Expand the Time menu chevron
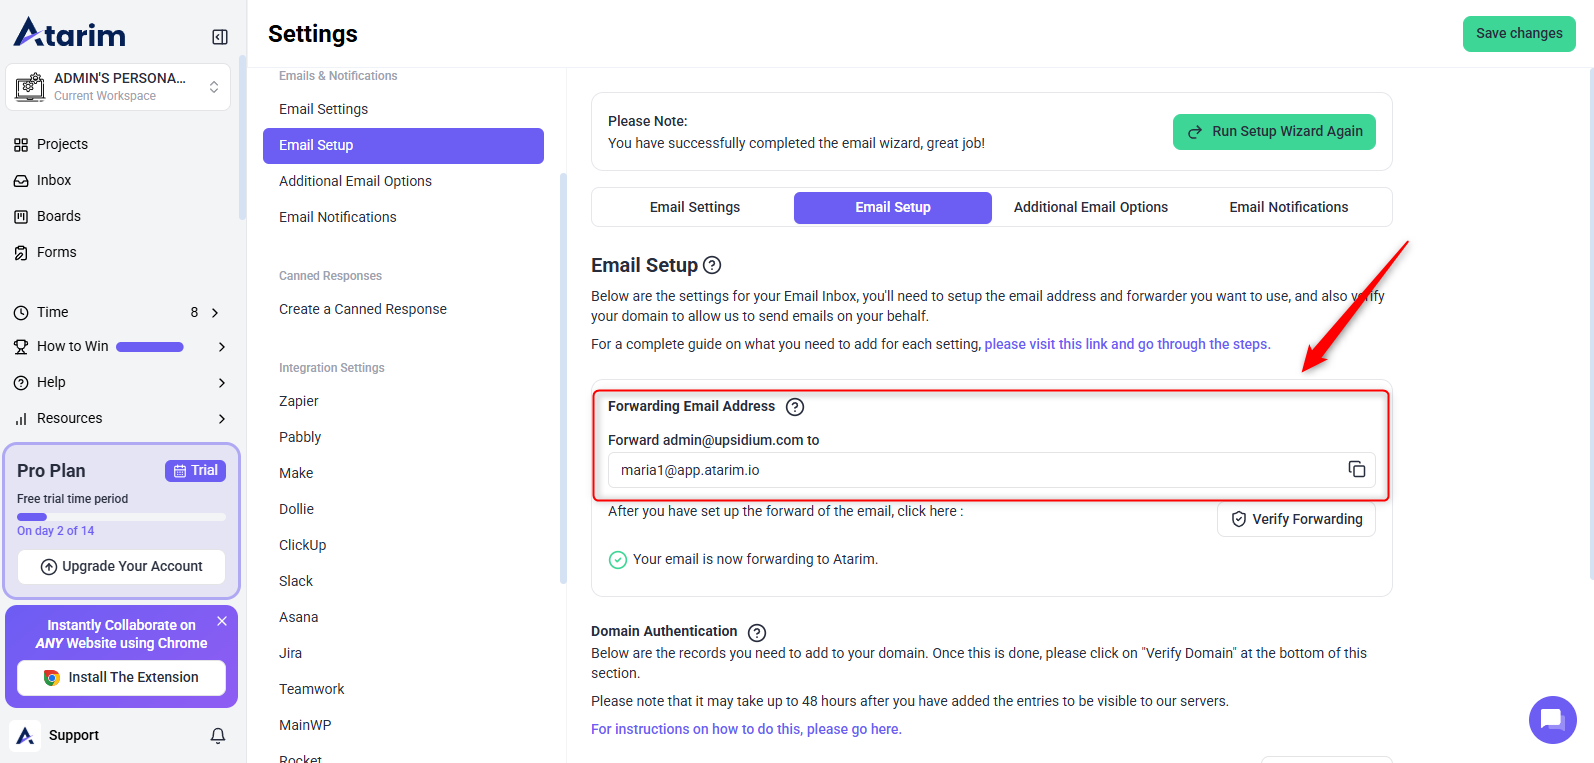The height and width of the screenshot is (763, 1594). (x=215, y=313)
